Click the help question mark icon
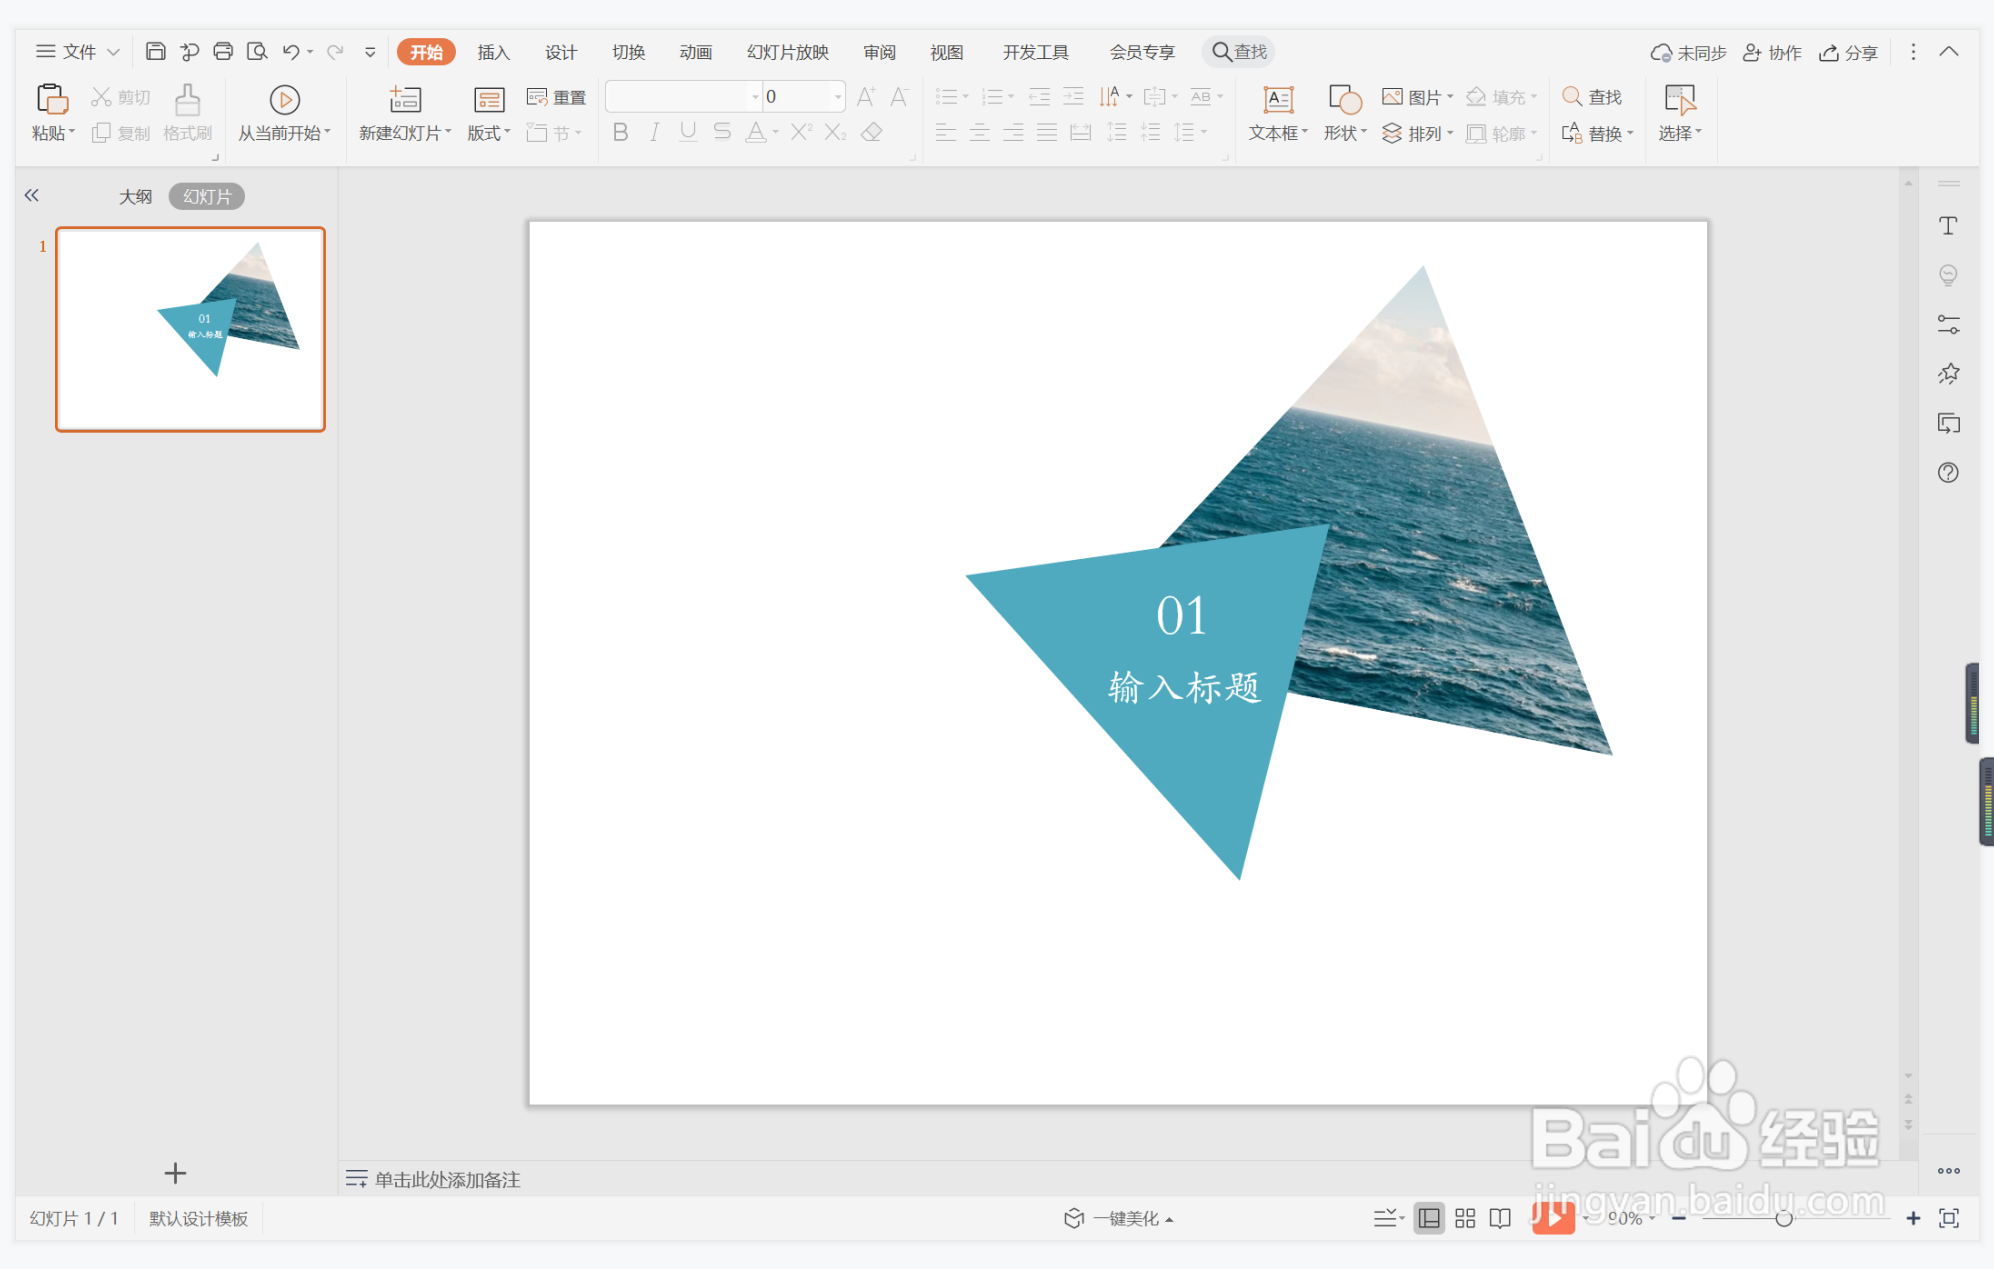1994x1269 pixels. coord(1948,472)
